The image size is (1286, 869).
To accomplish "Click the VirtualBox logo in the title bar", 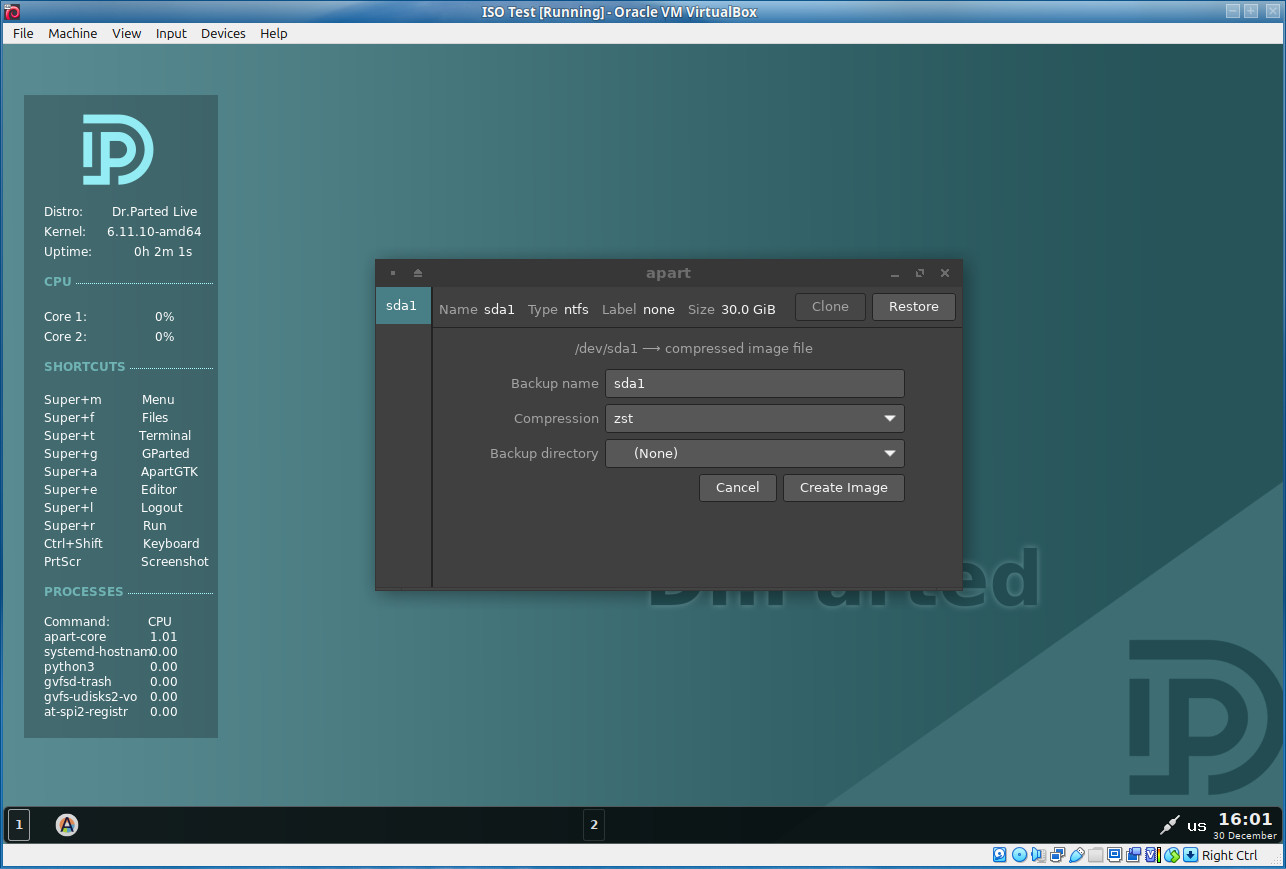I will click(x=12, y=12).
